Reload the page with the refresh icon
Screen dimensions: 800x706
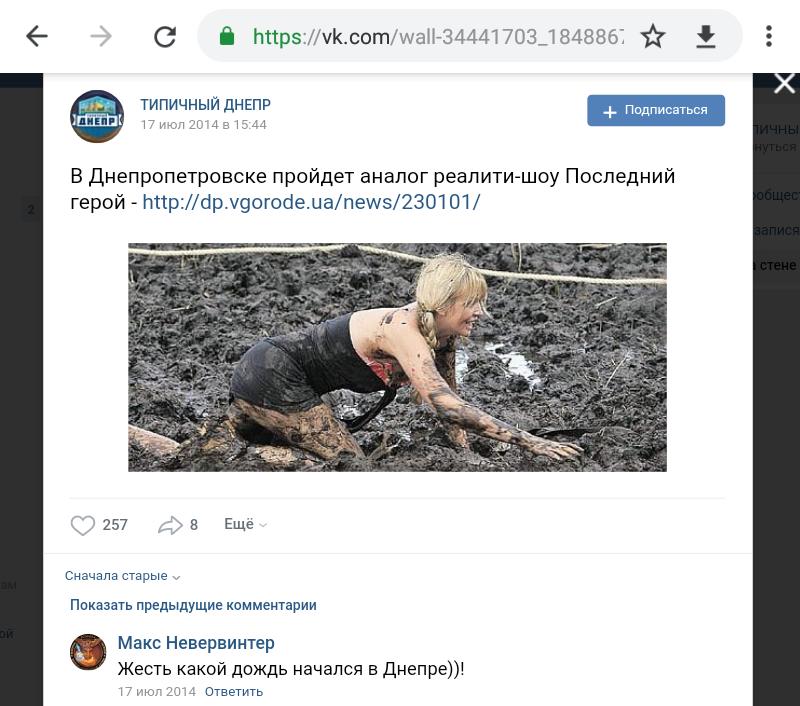point(165,37)
